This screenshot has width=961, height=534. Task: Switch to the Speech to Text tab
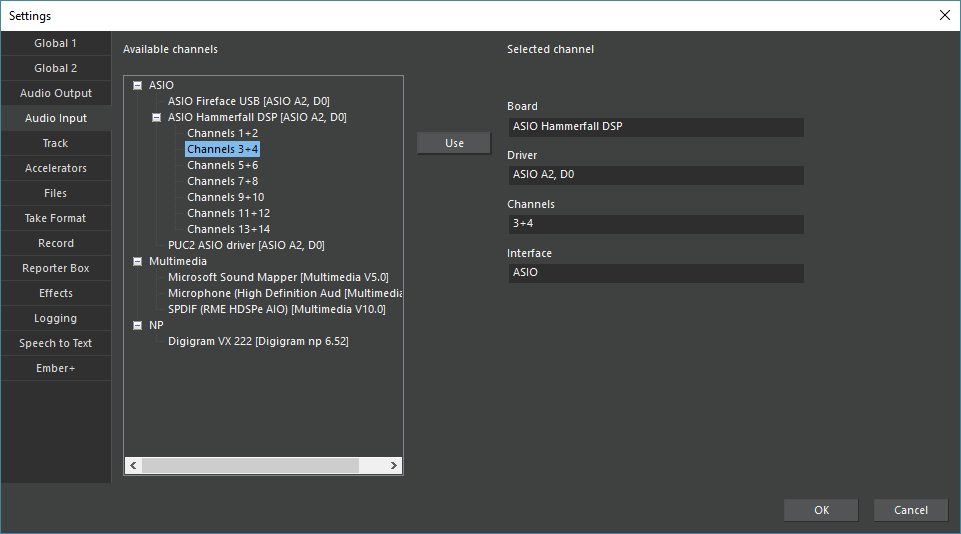point(56,343)
